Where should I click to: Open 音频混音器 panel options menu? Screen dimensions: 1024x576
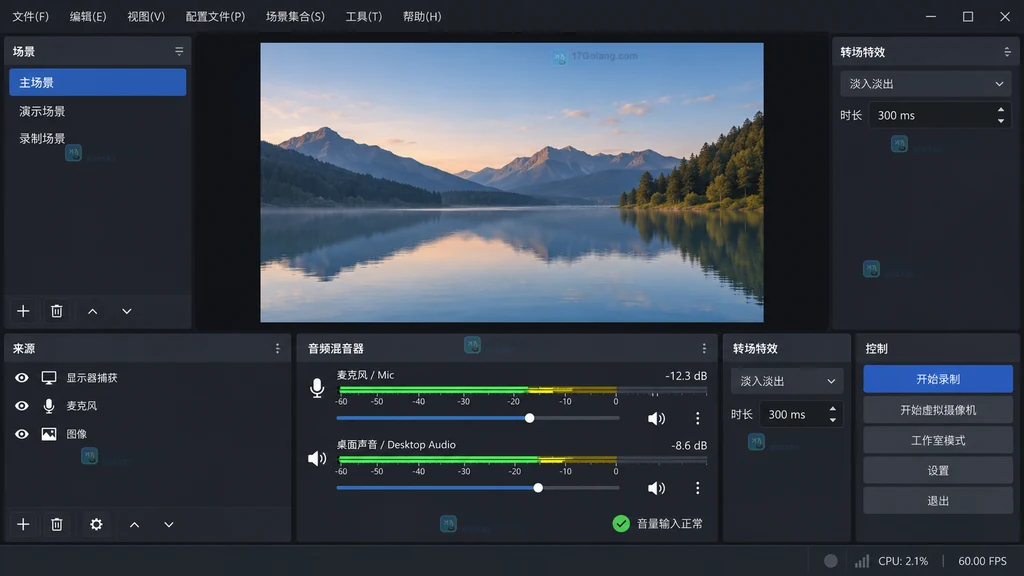[704, 349]
